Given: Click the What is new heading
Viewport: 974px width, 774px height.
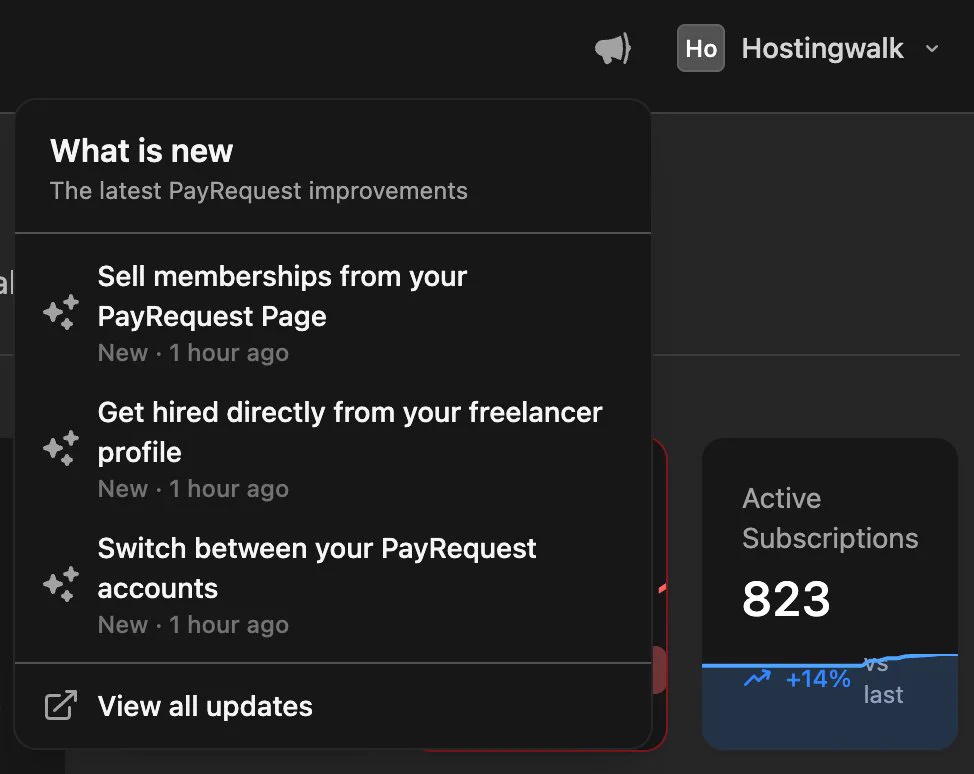Looking at the screenshot, I should click(142, 151).
